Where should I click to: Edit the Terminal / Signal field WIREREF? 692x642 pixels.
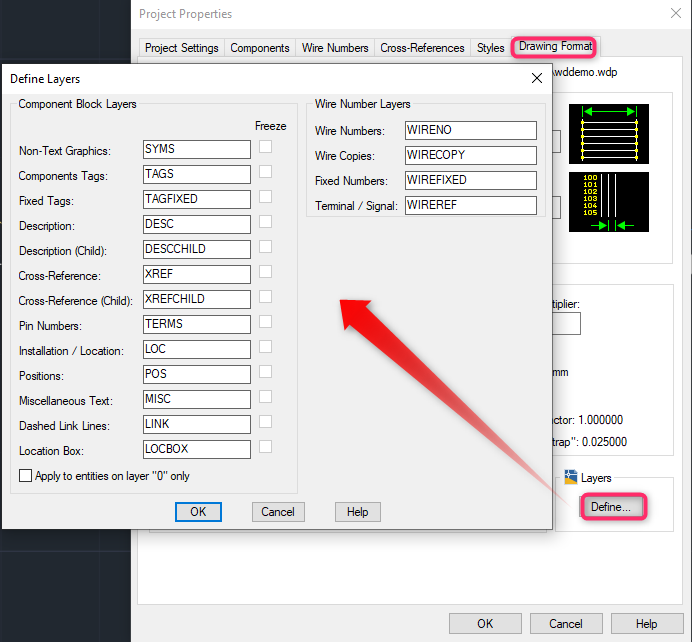click(x=471, y=205)
